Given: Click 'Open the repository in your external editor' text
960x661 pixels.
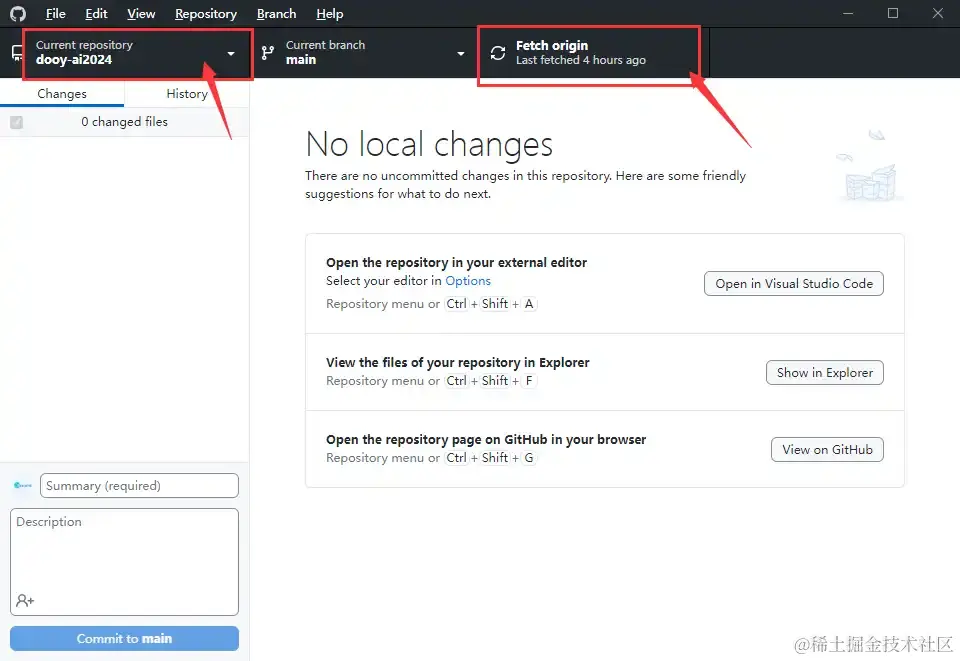Looking at the screenshot, I should coord(456,263).
